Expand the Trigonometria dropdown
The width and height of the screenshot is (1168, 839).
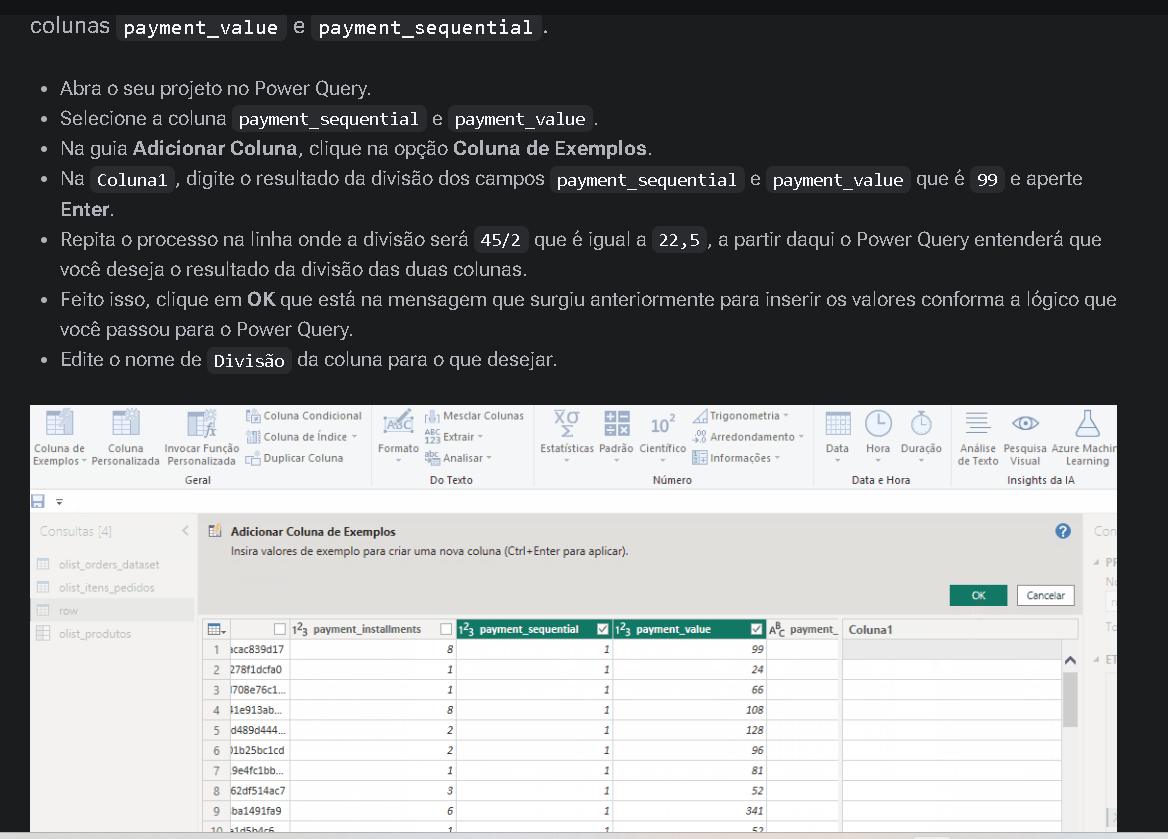coord(786,416)
